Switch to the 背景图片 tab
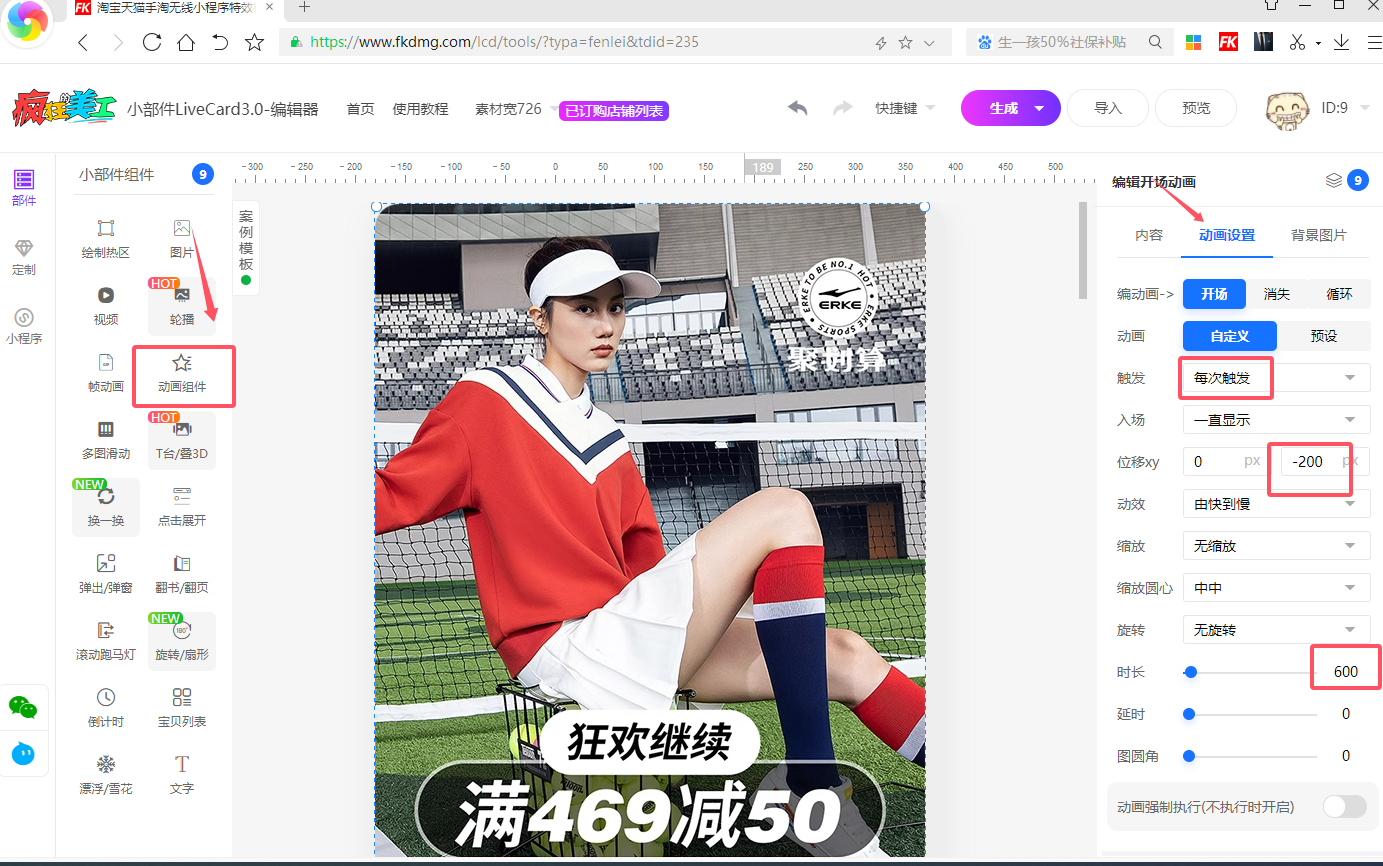Viewport: 1383px width, 866px height. [1318, 235]
